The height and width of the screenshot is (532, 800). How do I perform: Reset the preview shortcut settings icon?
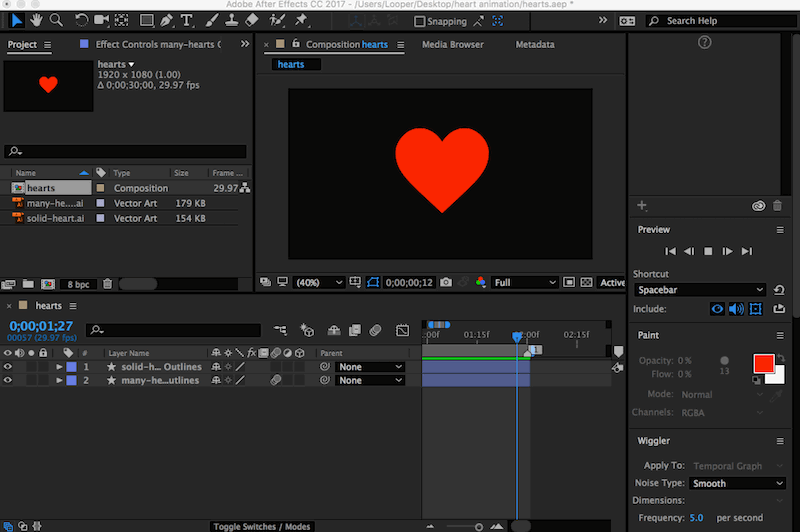tap(779, 290)
